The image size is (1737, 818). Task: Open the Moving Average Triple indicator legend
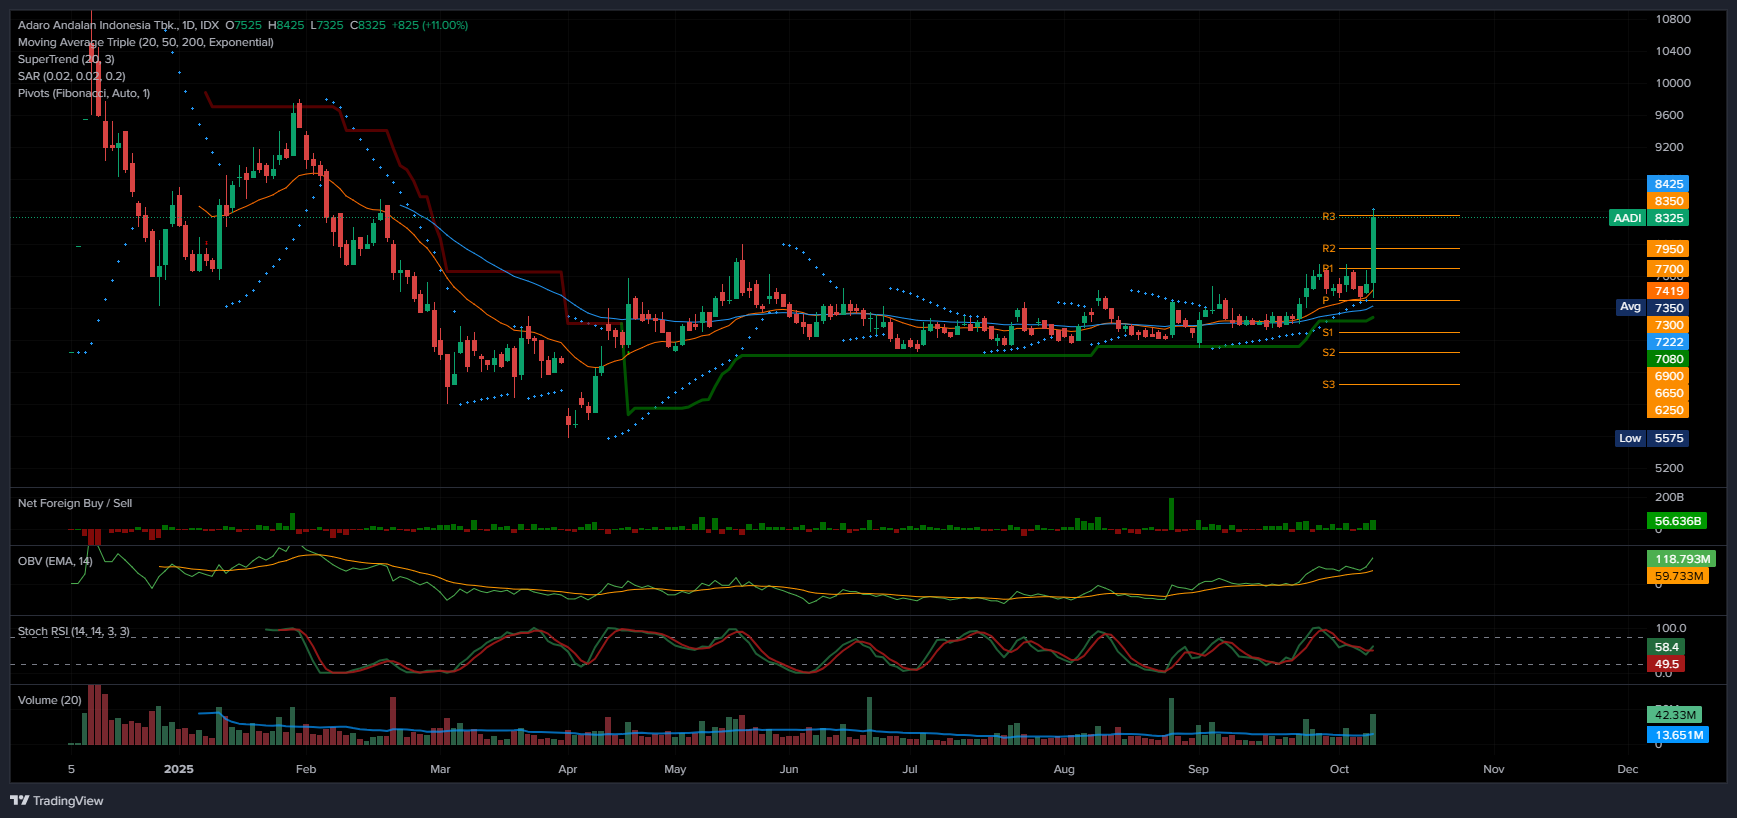(145, 42)
